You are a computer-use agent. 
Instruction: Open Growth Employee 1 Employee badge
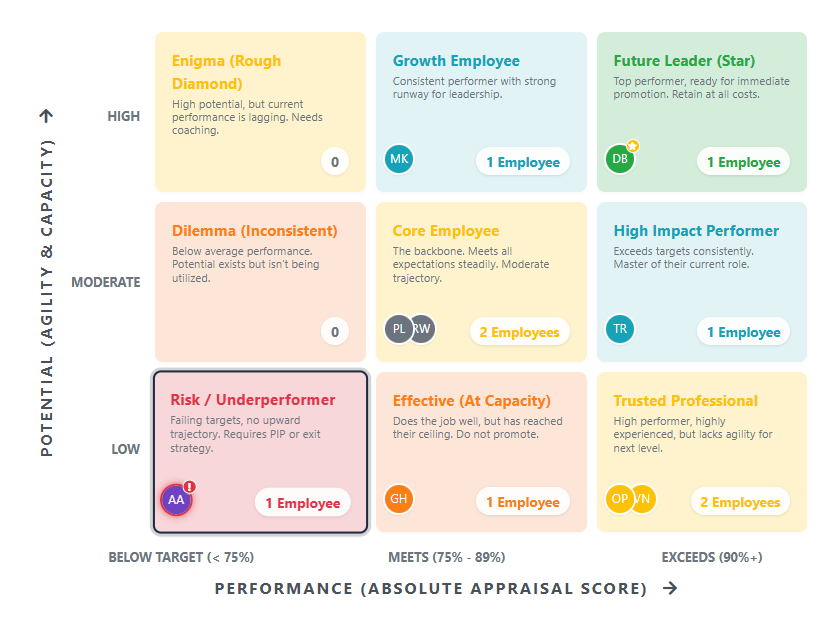click(x=523, y=162)
